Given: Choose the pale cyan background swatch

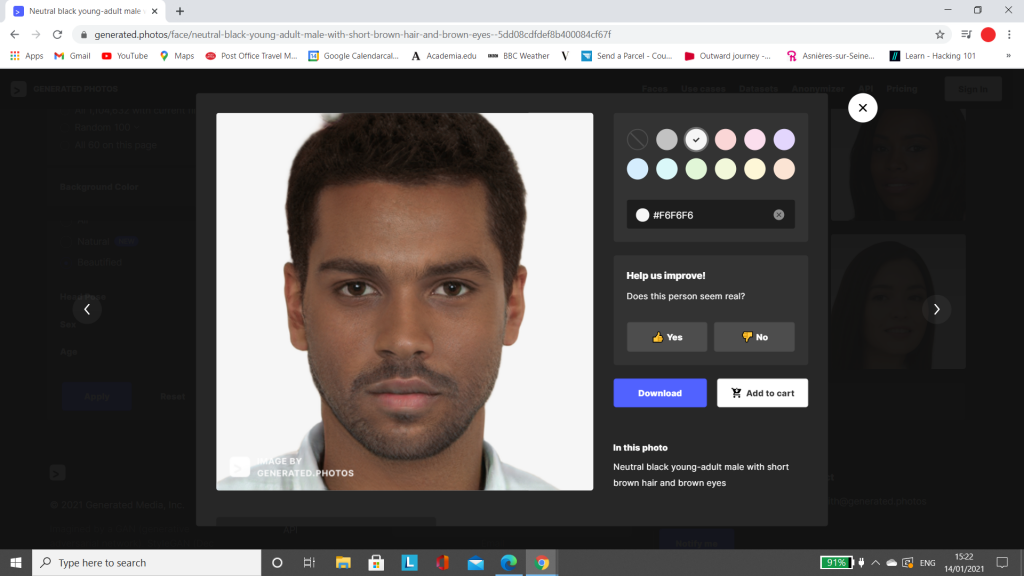Looking at the screenshot, I should click(667, 168).
